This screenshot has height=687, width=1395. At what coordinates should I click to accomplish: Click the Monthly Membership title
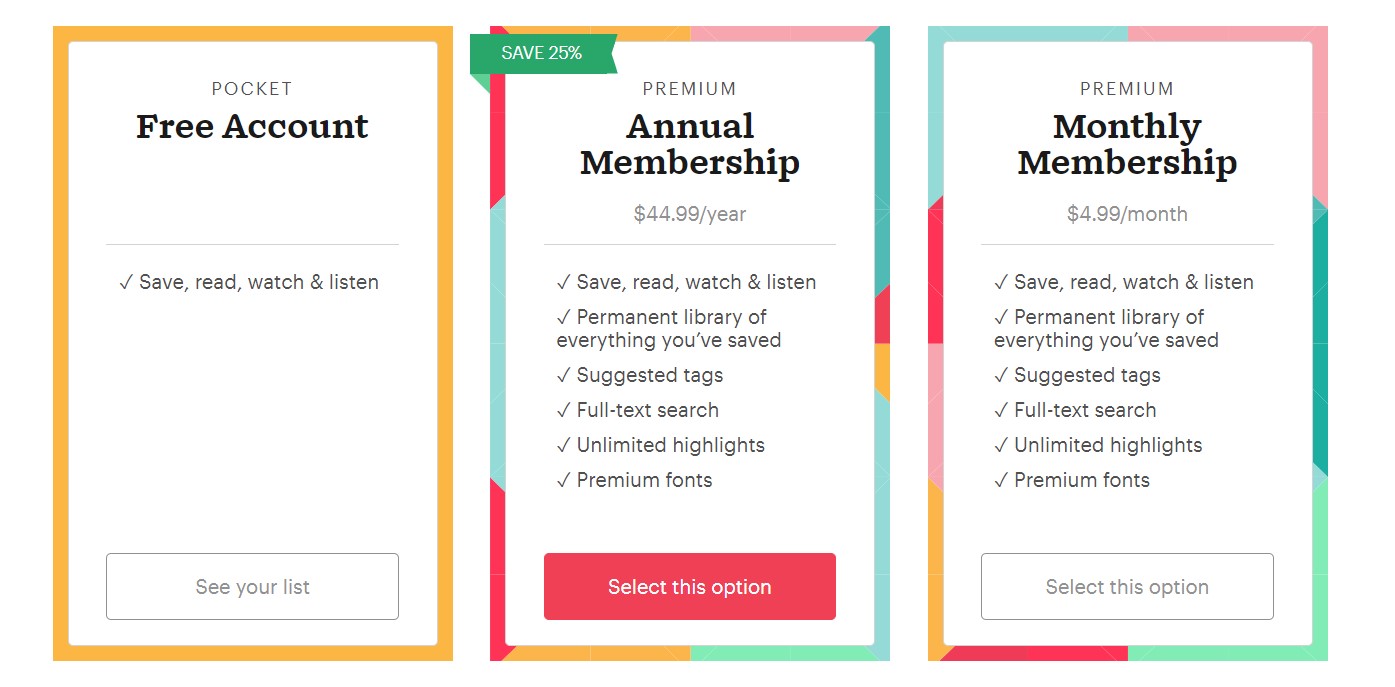click(x=1127, y=144)
